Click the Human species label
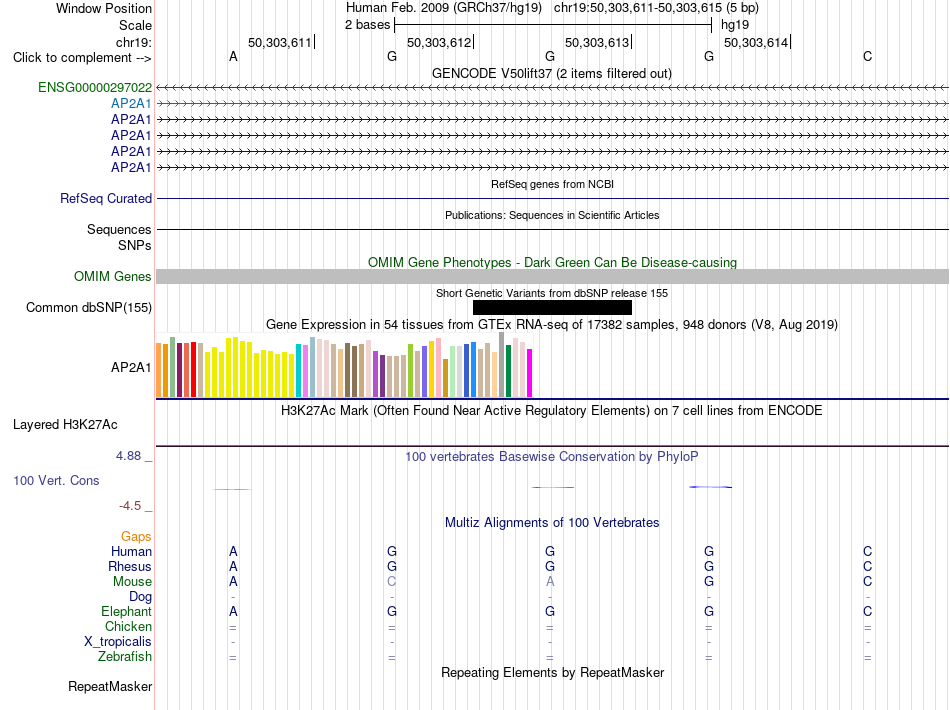The height and width of the screenshot is (710, 950). (131, 552)
